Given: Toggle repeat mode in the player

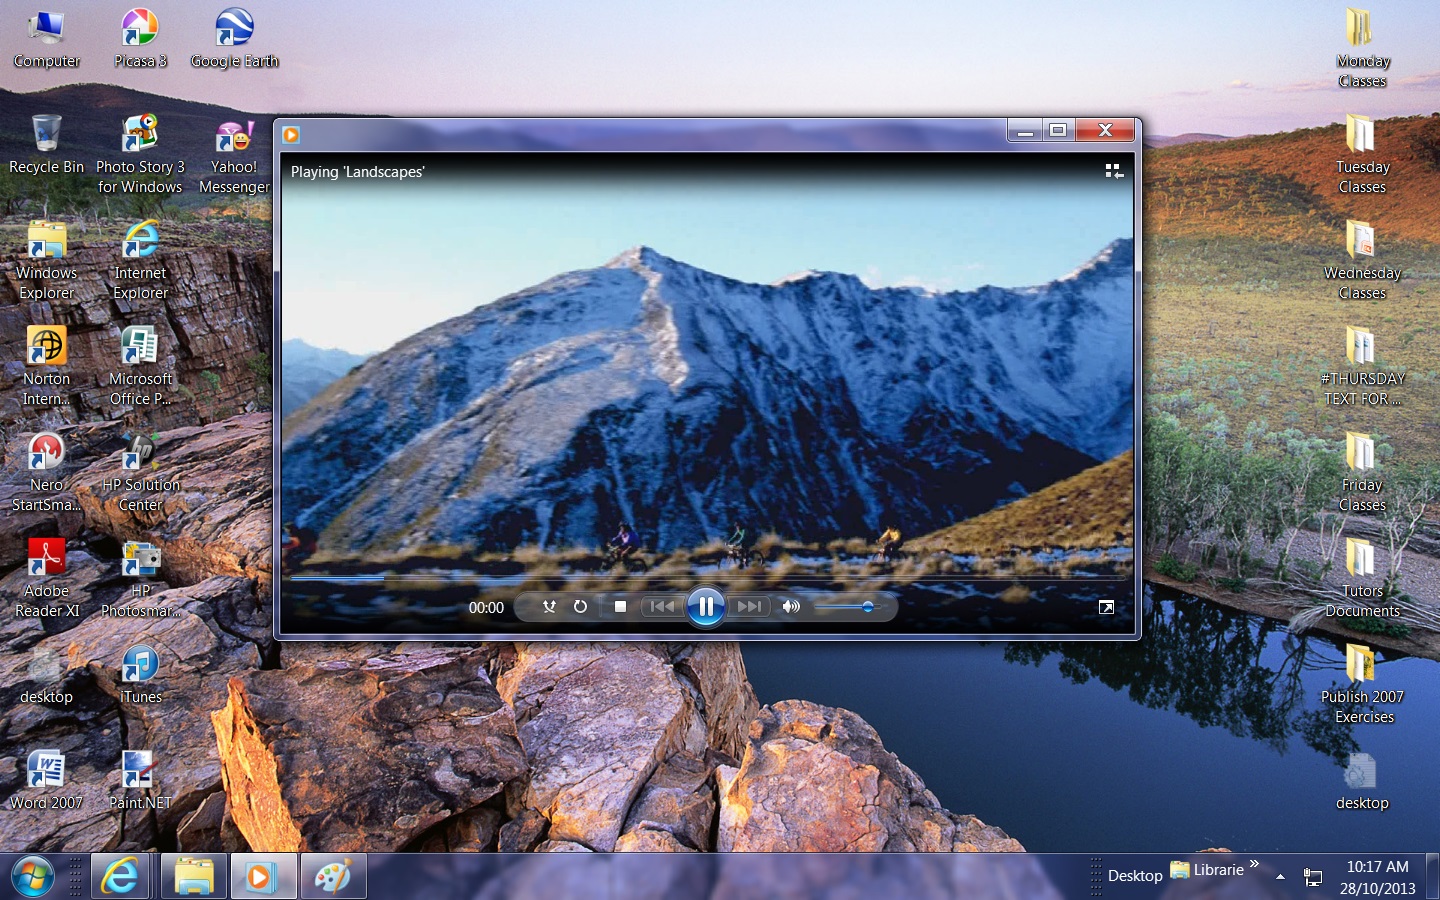Looking at the screenshot, I should pyautogui.click(x=580, y=607).
